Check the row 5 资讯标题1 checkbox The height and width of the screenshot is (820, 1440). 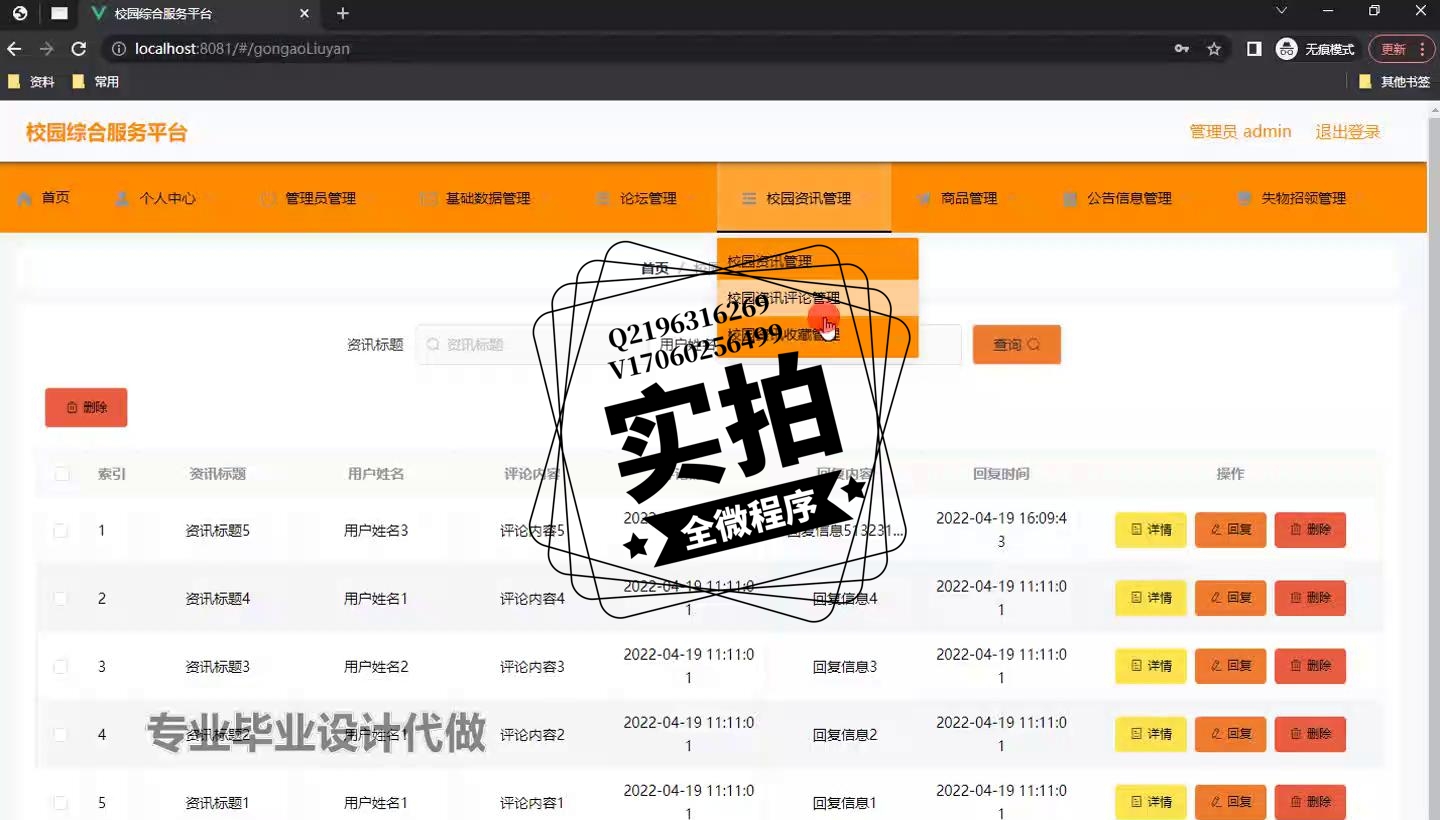(x=61, y=803)
